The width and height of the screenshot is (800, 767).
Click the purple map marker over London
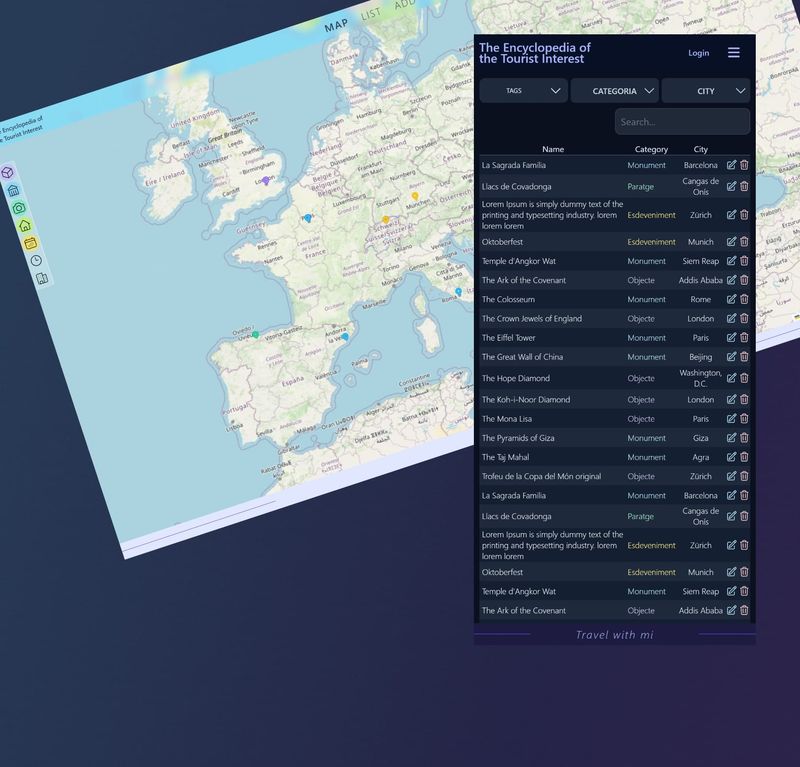tap(265, 181)
